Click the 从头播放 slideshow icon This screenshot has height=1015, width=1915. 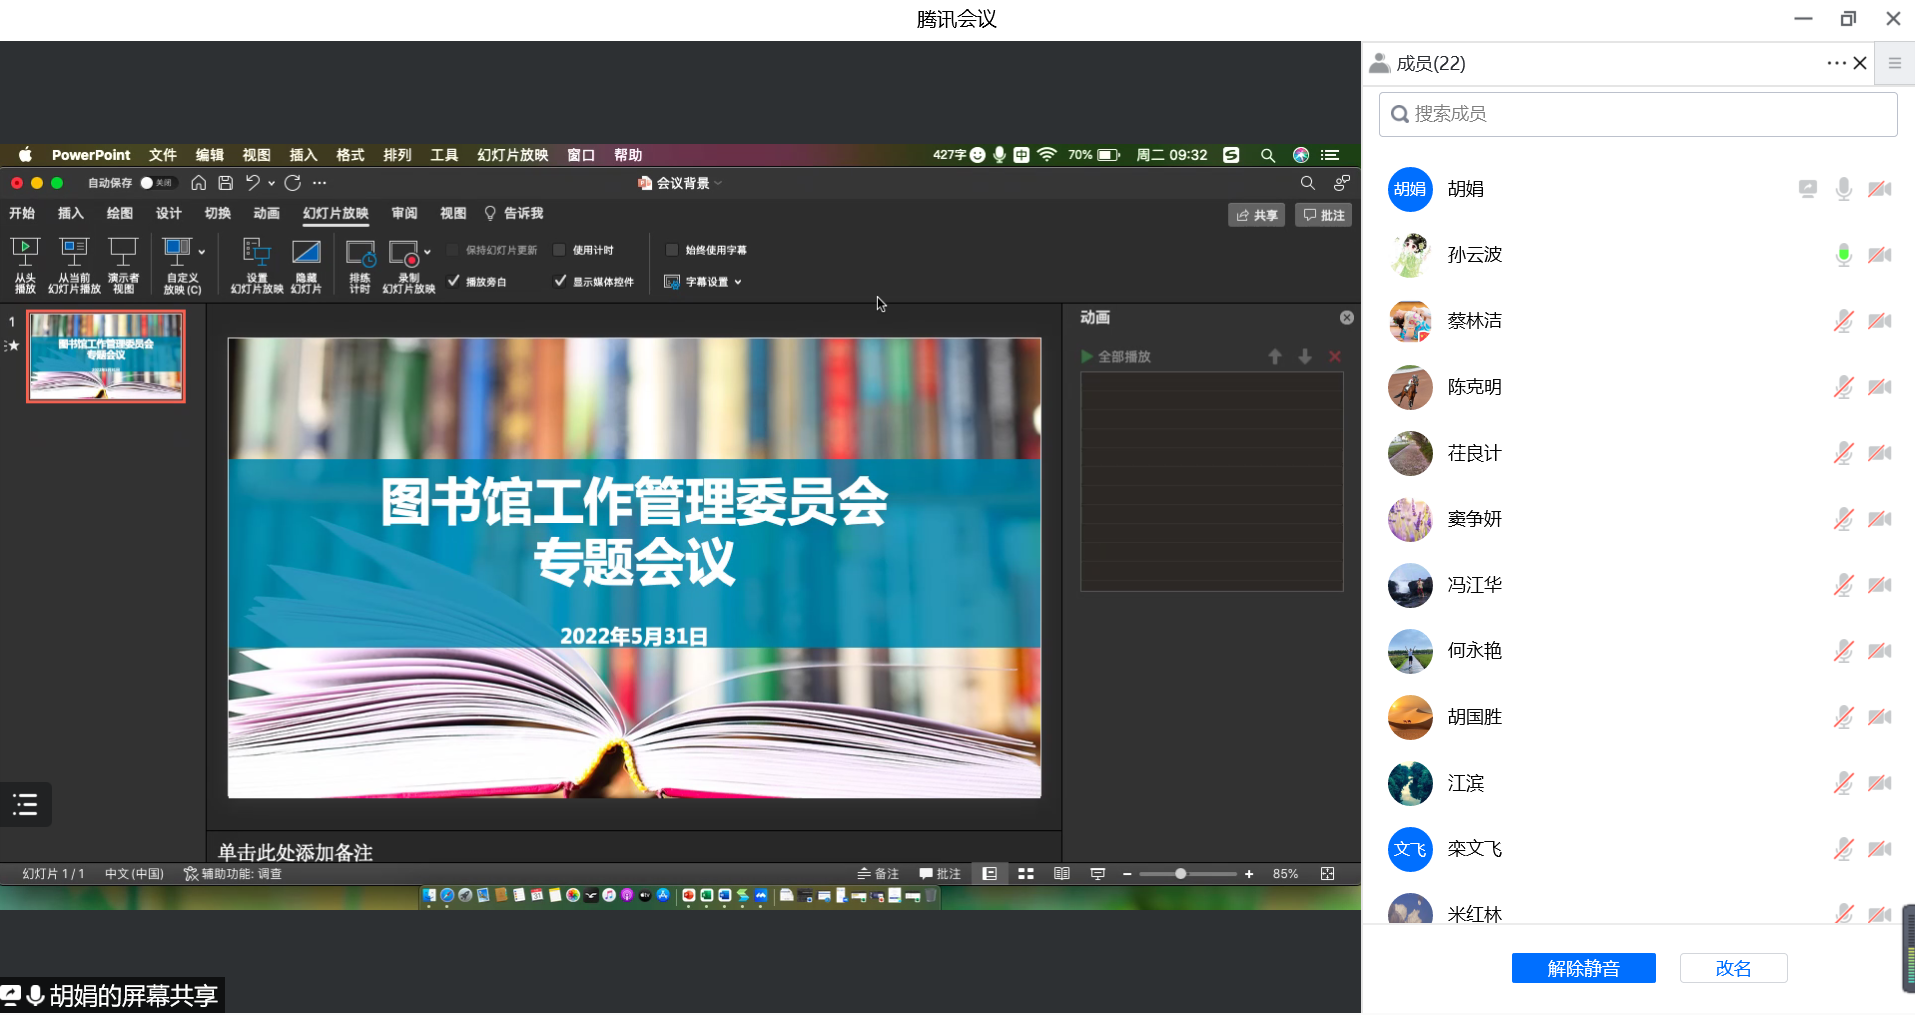(x=25, y=253)
